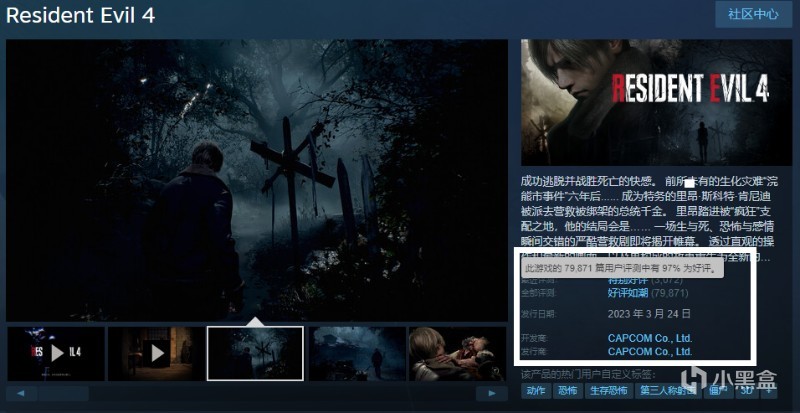Select the 3D tag
The image size is (800, 413).
pos(746,391)
